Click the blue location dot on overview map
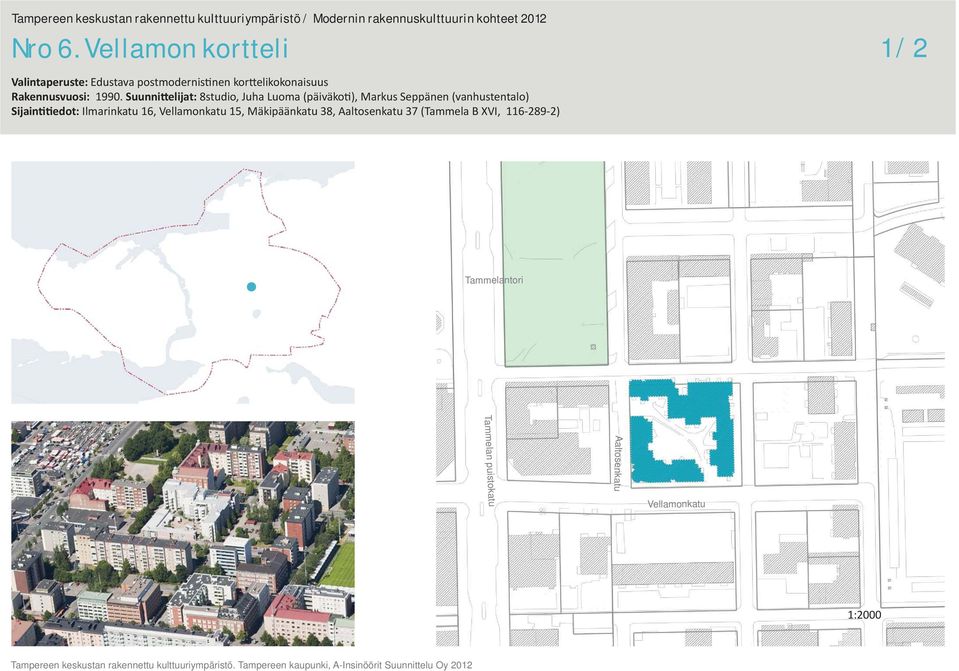The image size is (959, 671). [251, 286]
